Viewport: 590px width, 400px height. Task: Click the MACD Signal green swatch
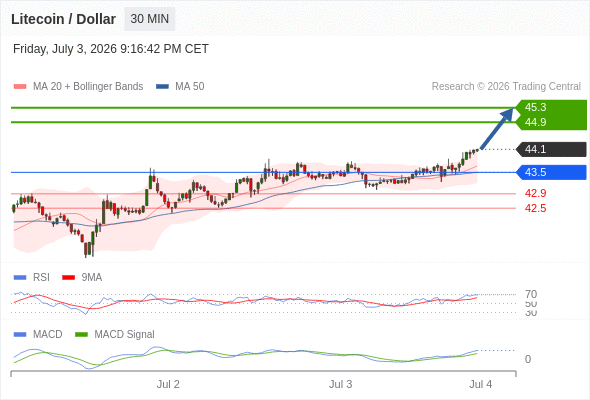[x=81, y=335]
